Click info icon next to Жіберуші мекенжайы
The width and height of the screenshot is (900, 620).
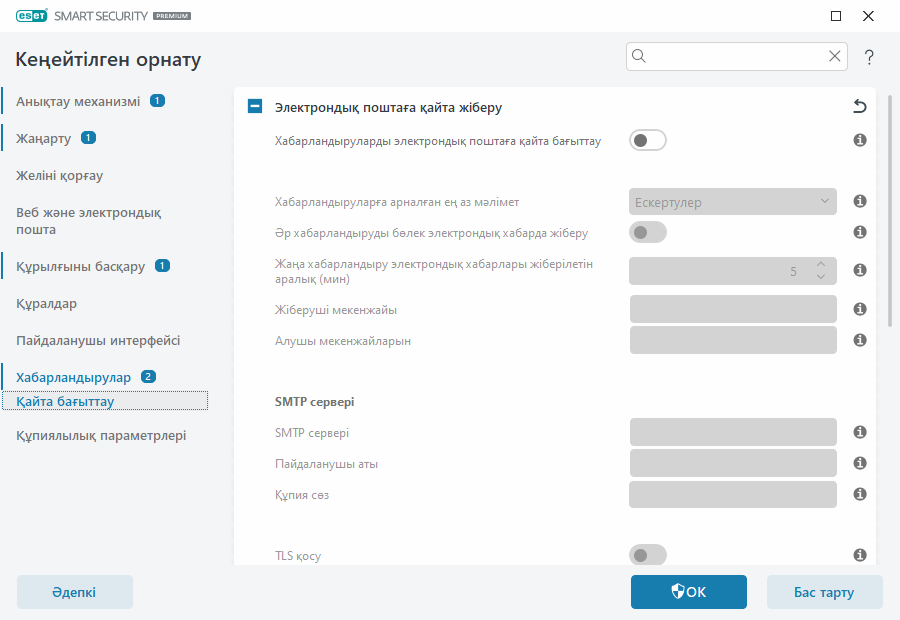(x=859, y=309)
